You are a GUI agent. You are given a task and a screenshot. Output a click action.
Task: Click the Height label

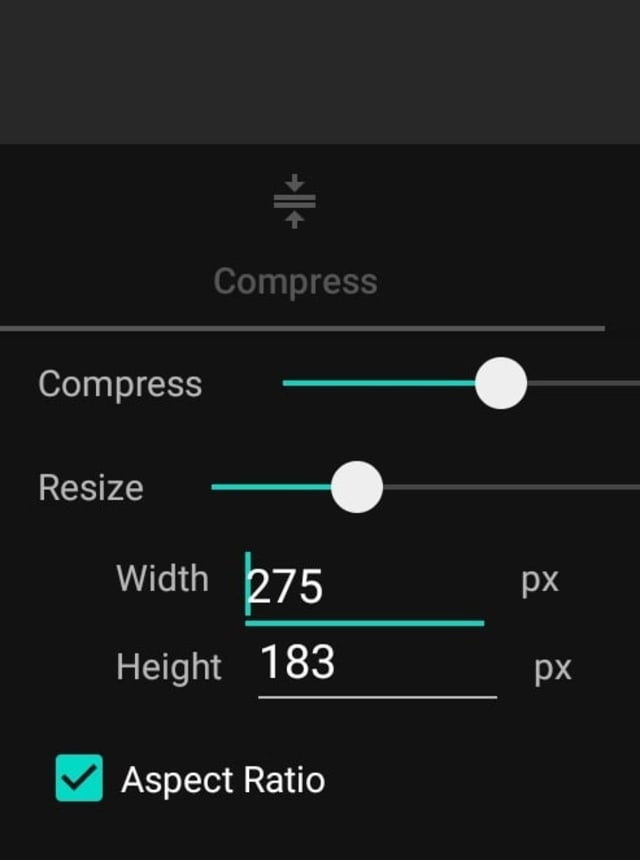(x=169, y=667)
